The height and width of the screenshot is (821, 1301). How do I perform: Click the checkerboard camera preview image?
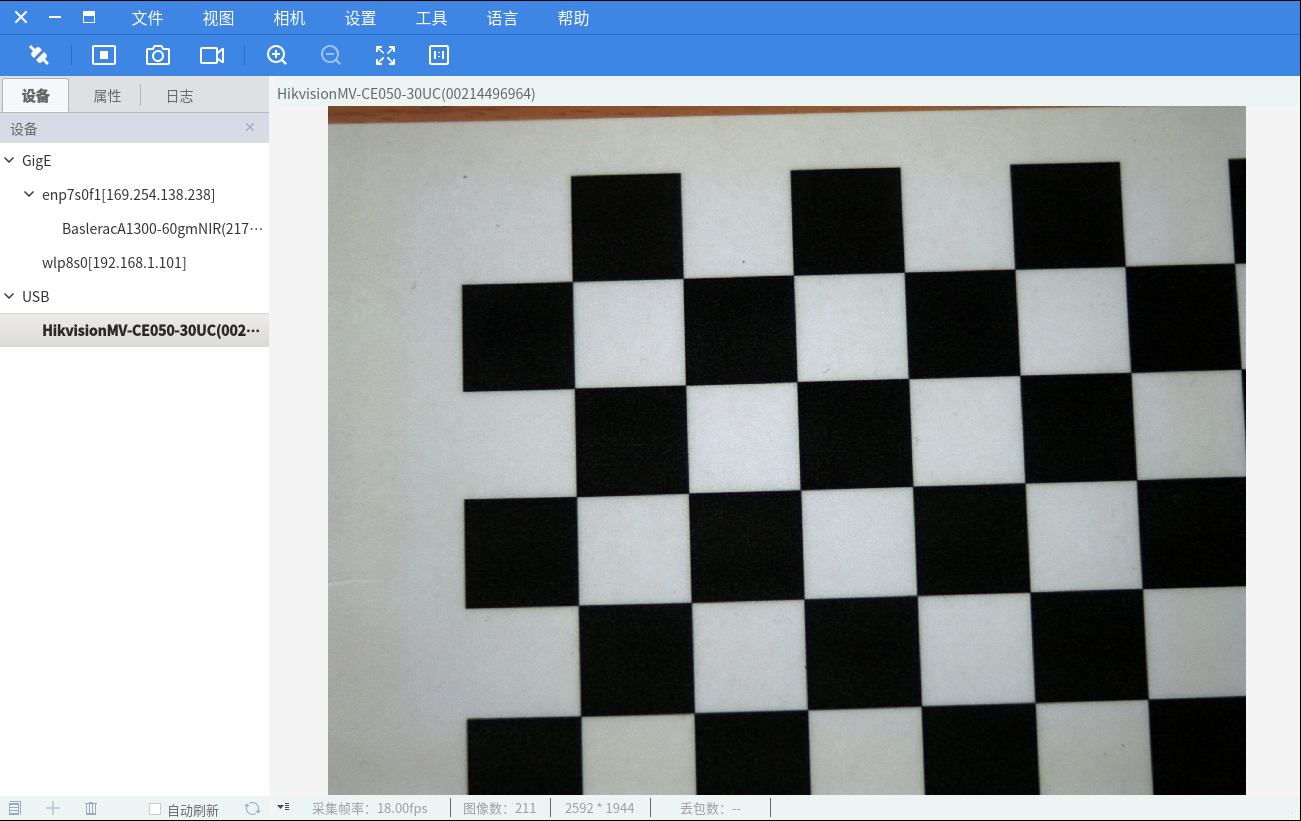787,450
